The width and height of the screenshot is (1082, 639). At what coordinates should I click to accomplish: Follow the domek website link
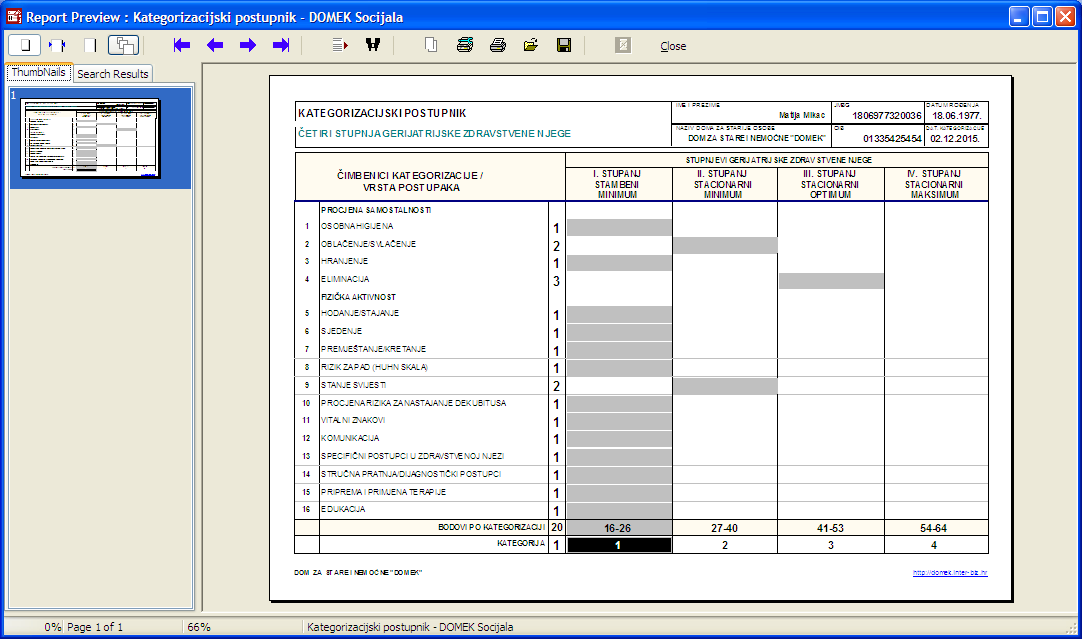[x=950, y=573]
